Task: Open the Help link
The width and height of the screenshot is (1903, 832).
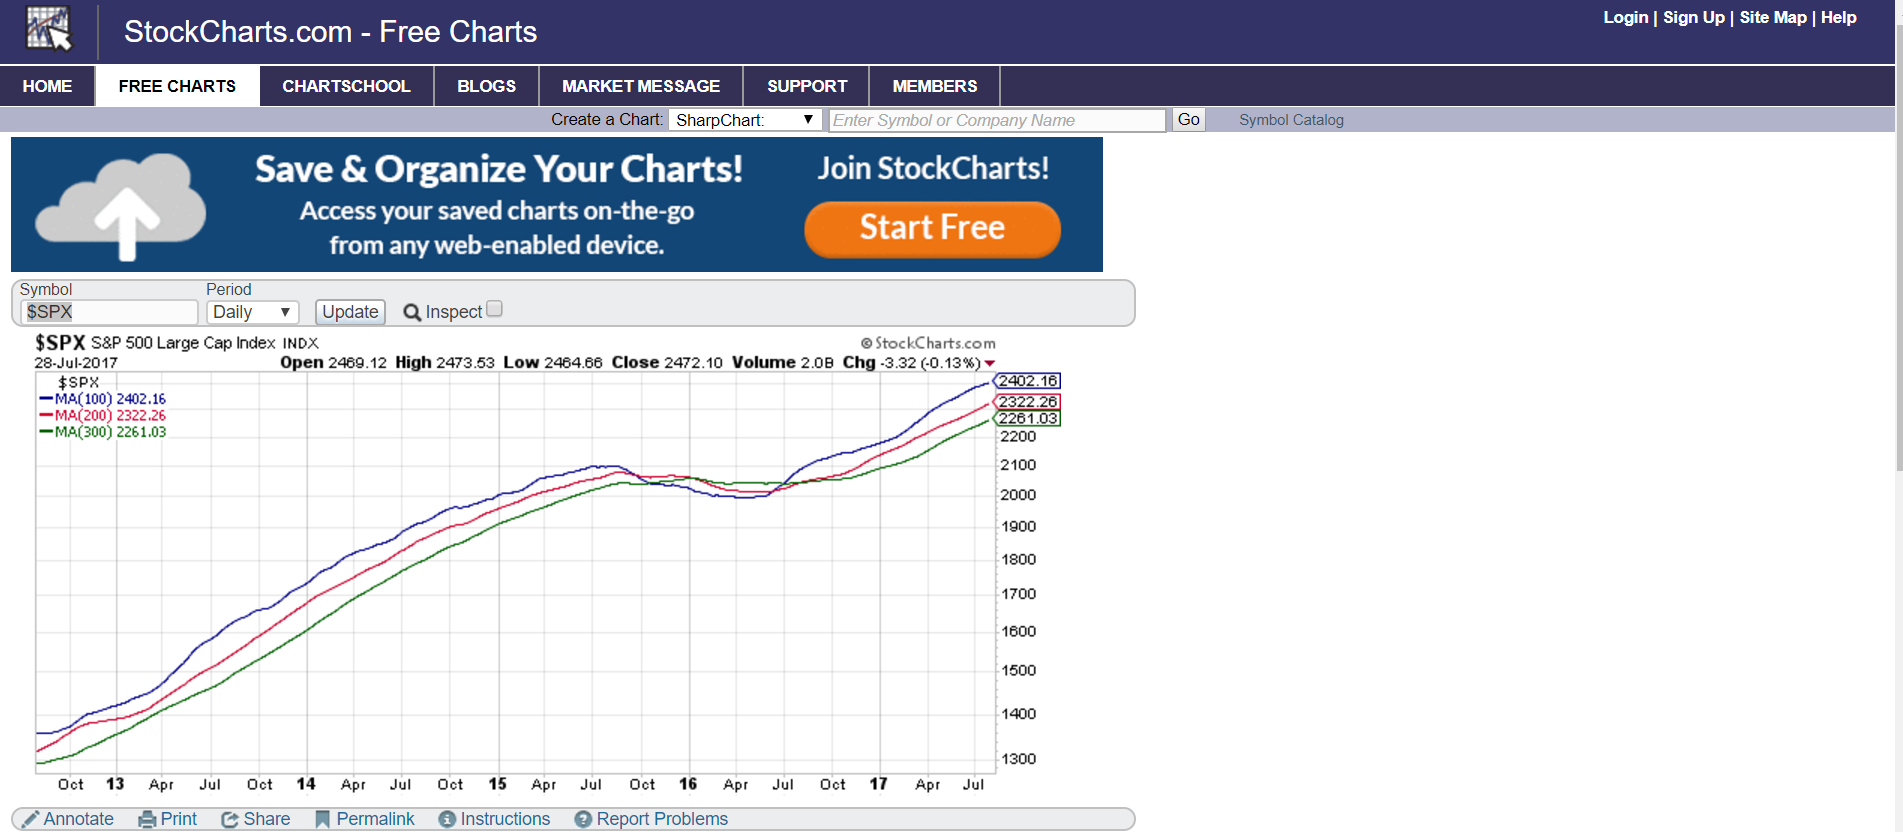Action: 1838,17
